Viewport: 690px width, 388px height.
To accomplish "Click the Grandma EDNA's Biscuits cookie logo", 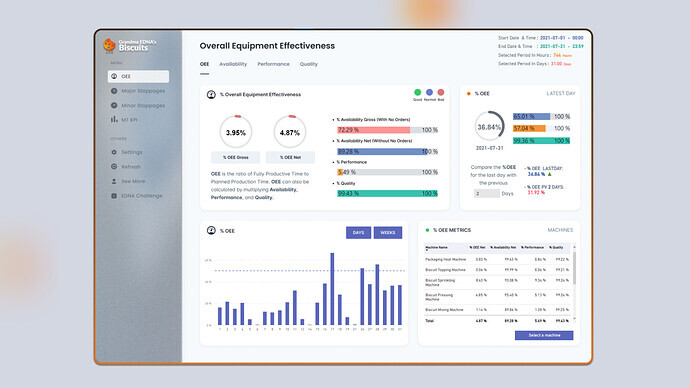I will (x=109, y=45).
